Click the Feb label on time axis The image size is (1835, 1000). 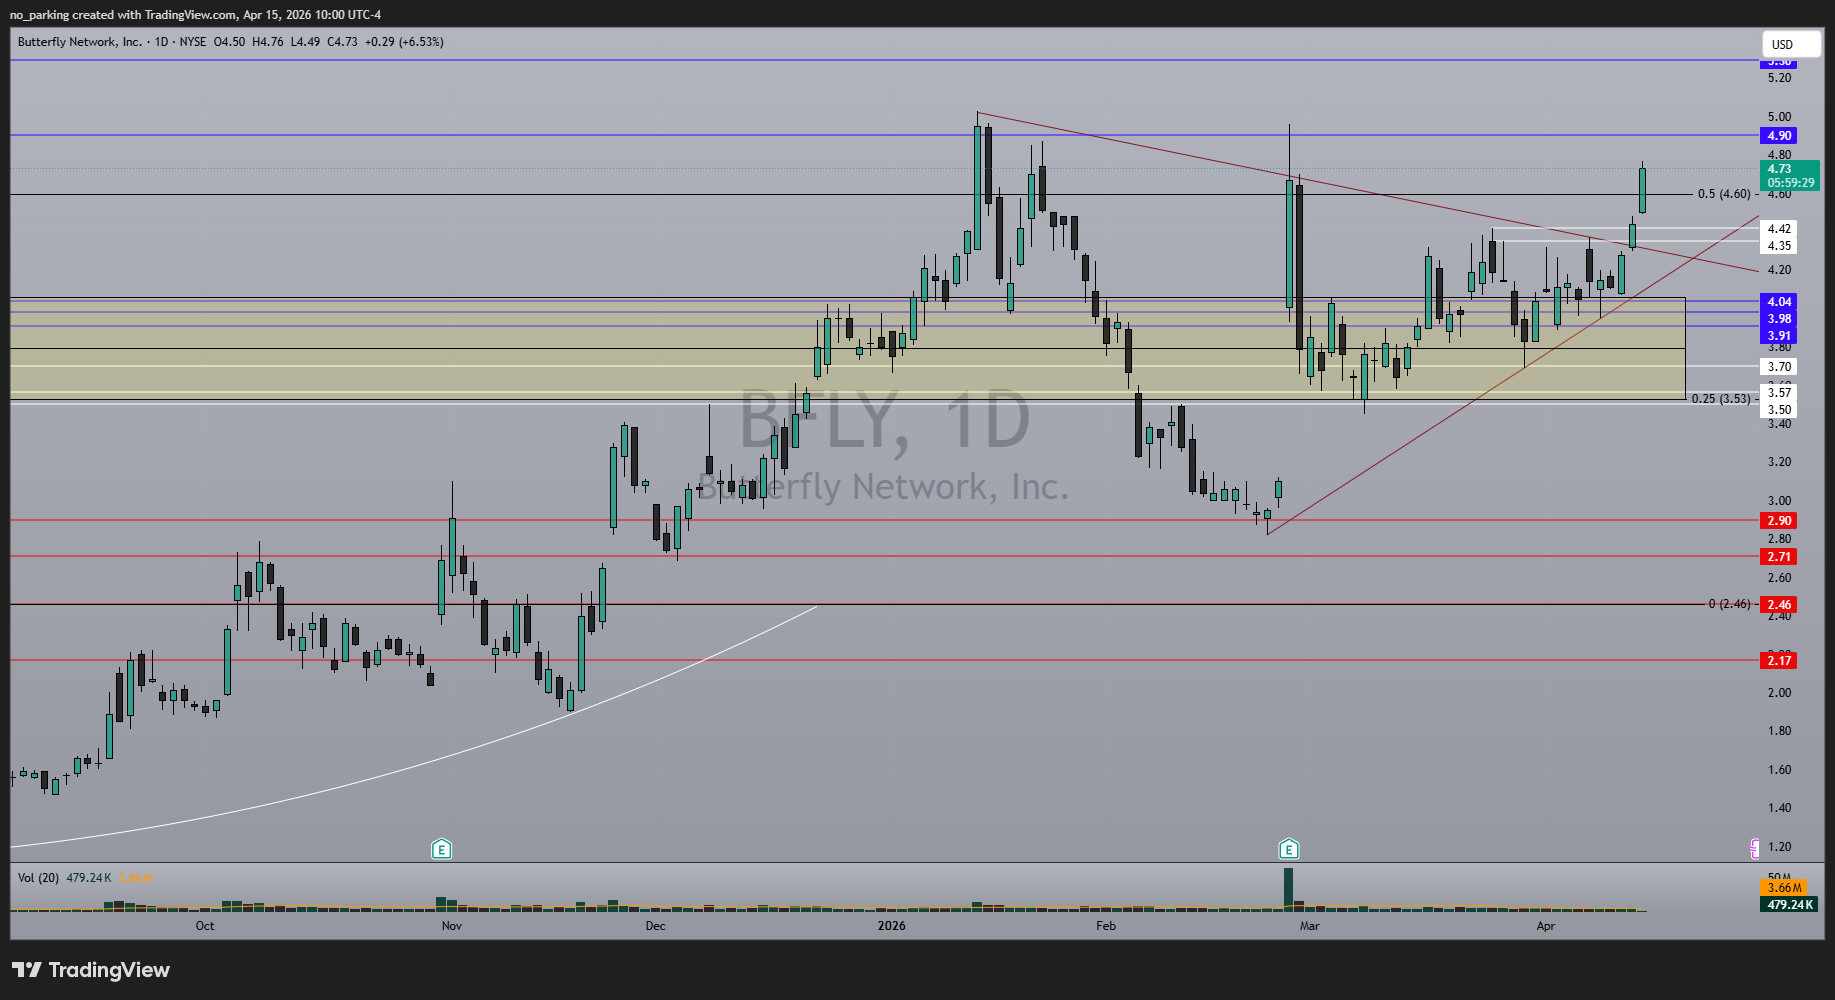click(x=1106, y=926)
